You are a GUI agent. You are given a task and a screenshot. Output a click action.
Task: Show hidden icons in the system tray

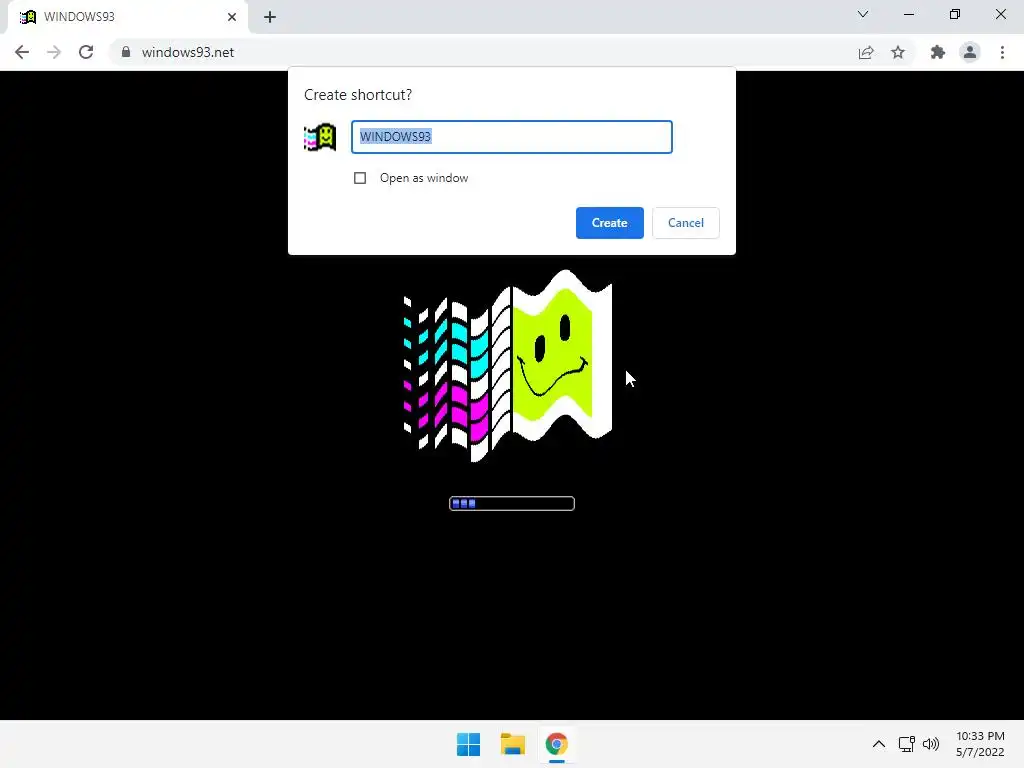click(x=879, y=744)
